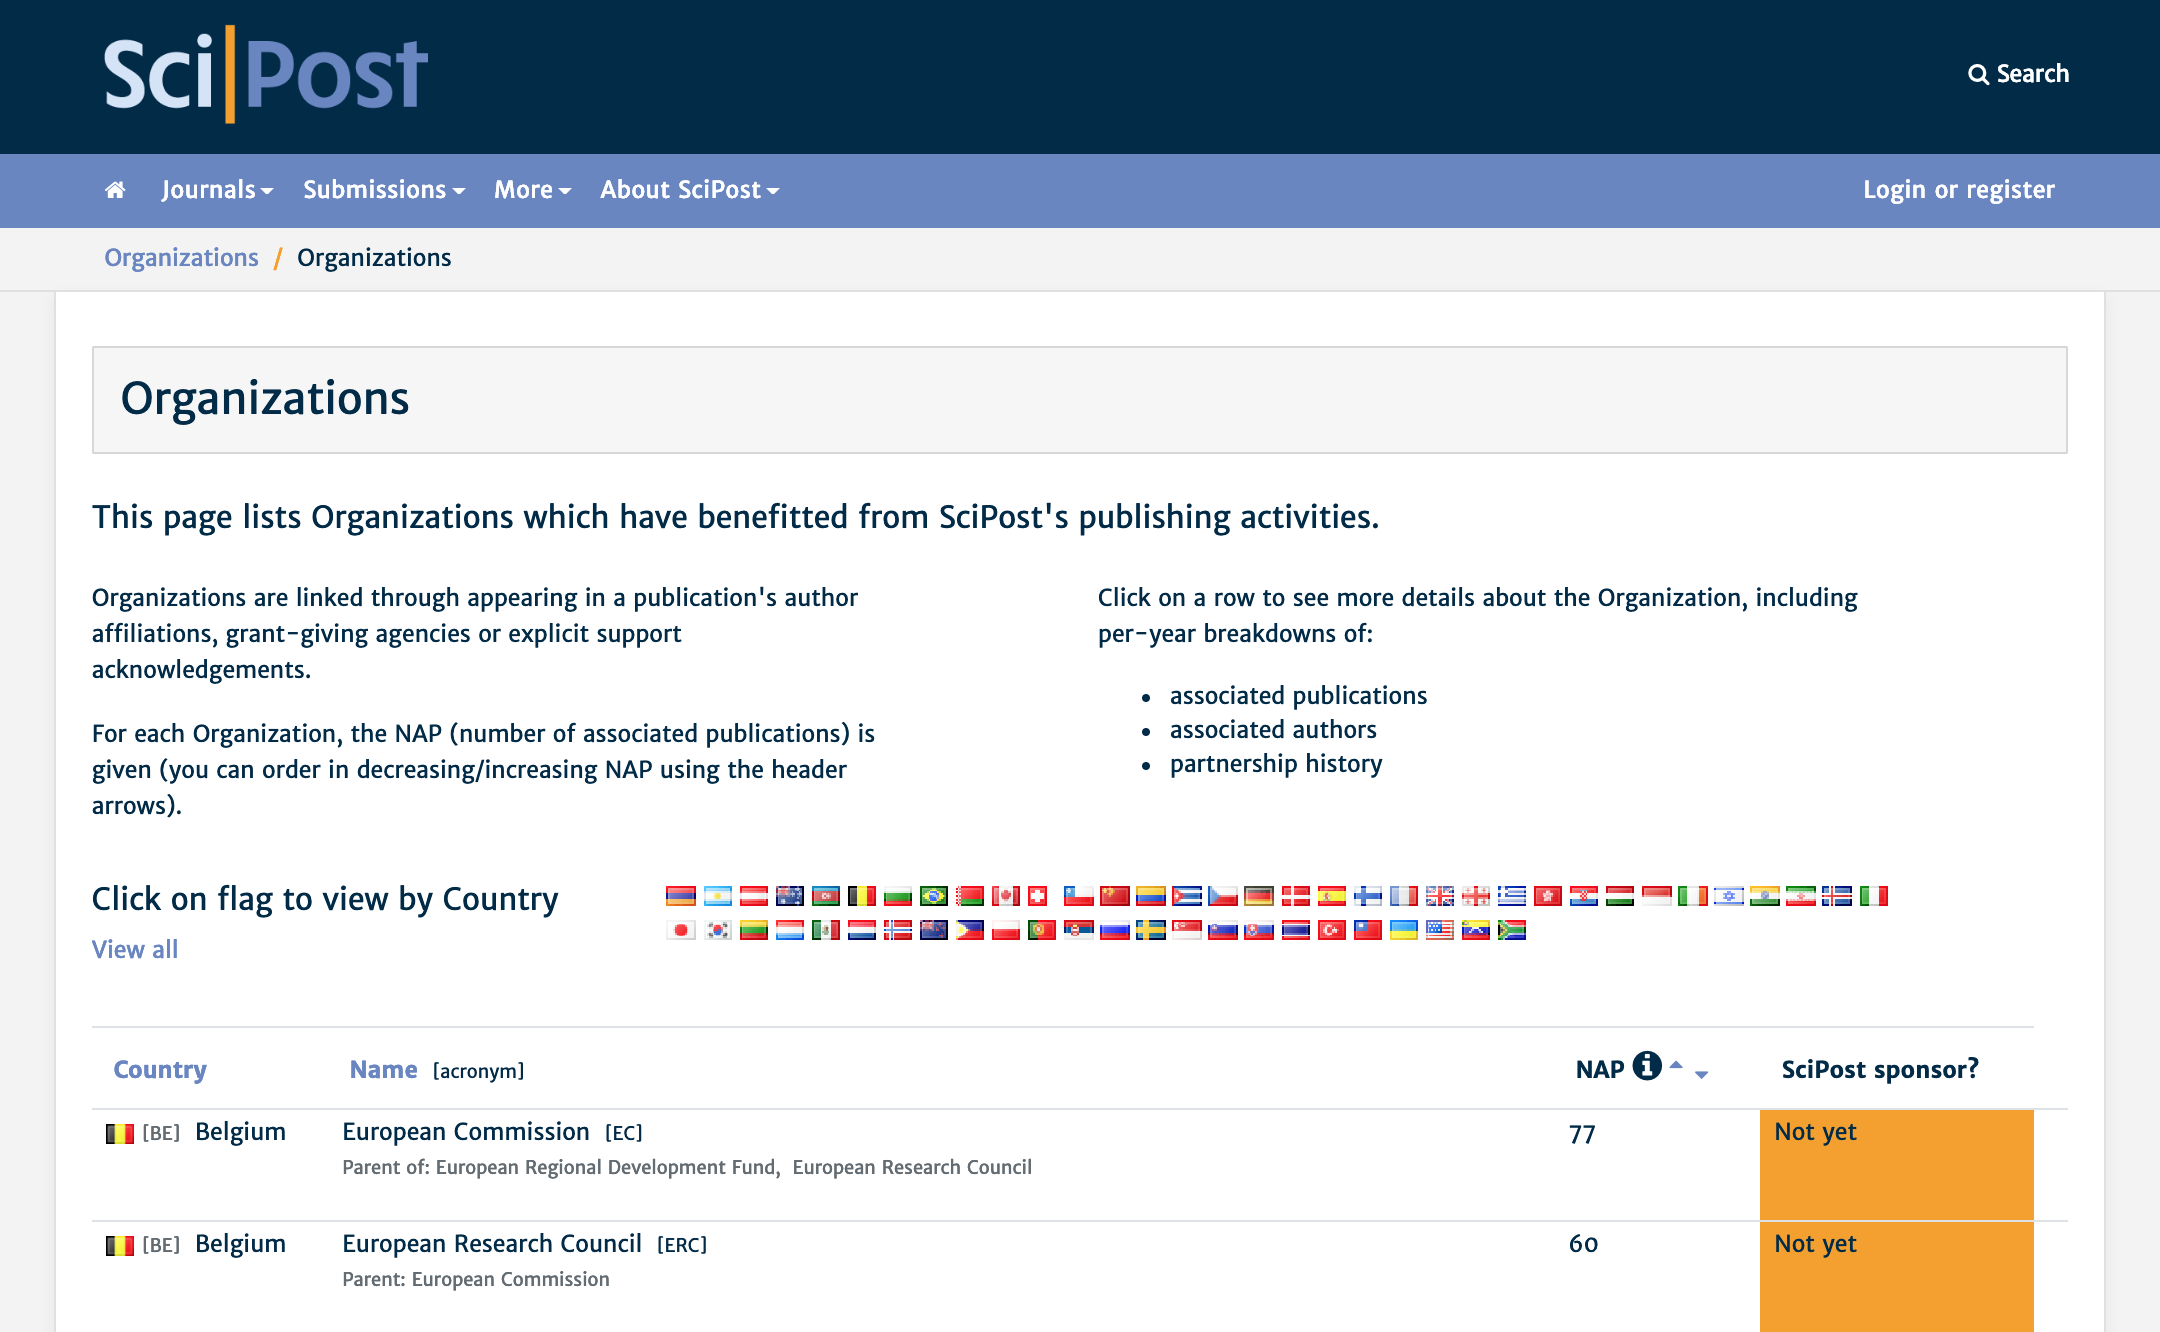Select the Japan flag
The image size is (2160, 1332).
[x=681, y=930]
